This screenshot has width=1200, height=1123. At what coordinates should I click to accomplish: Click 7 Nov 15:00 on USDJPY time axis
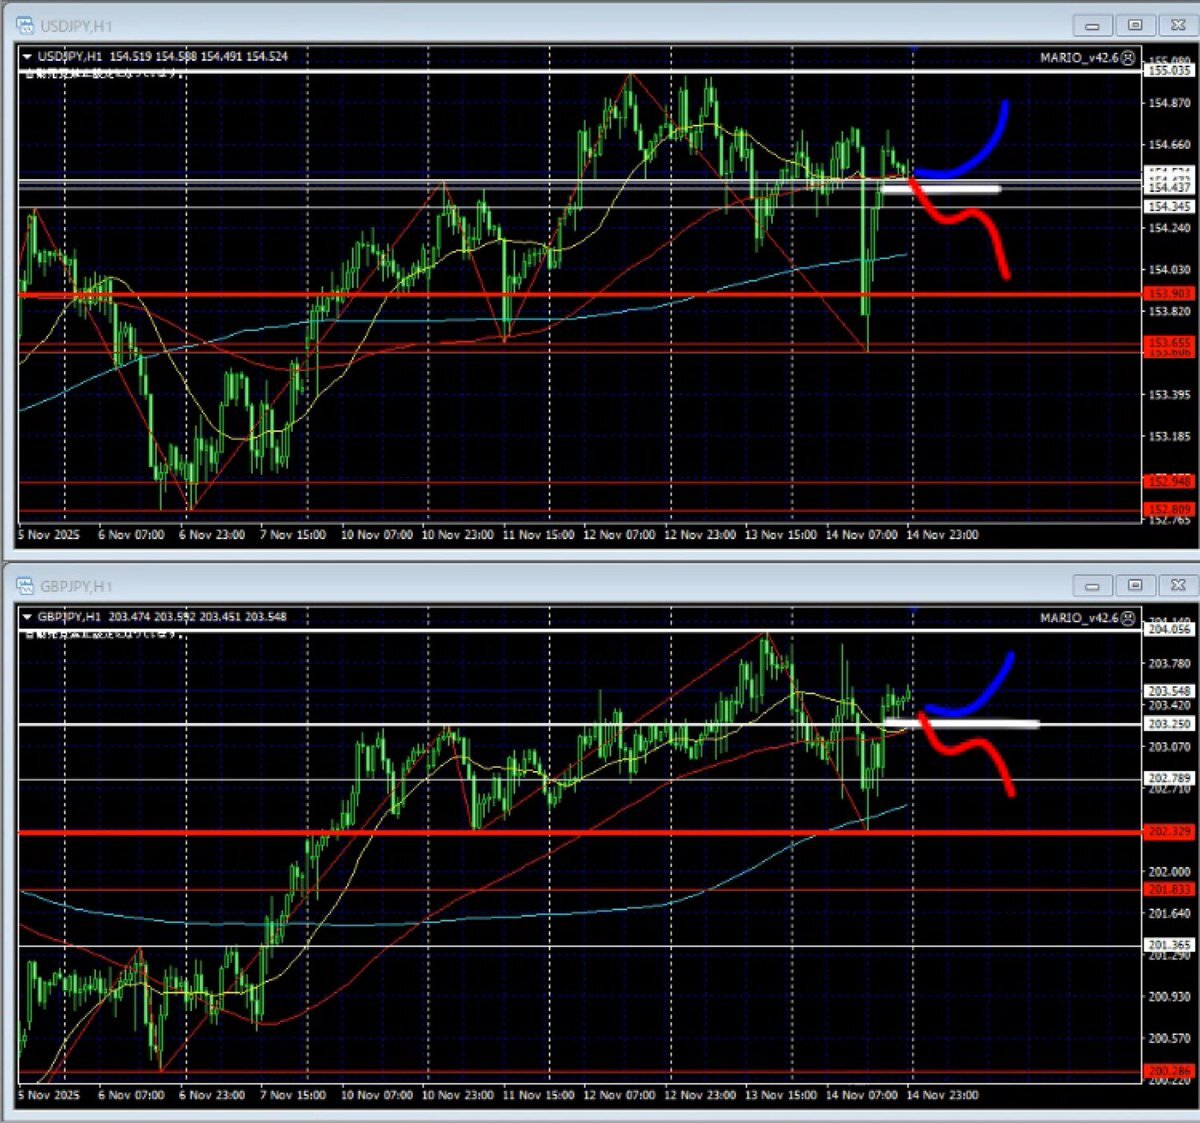[293, 535]
